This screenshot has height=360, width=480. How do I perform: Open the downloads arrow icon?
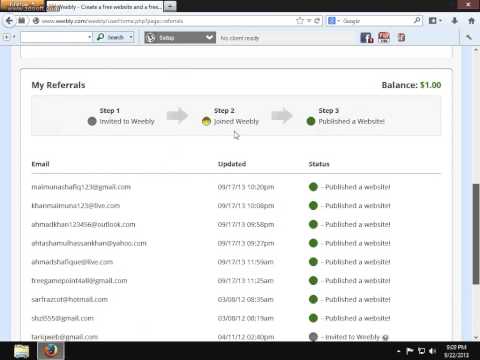pos(454,21)
